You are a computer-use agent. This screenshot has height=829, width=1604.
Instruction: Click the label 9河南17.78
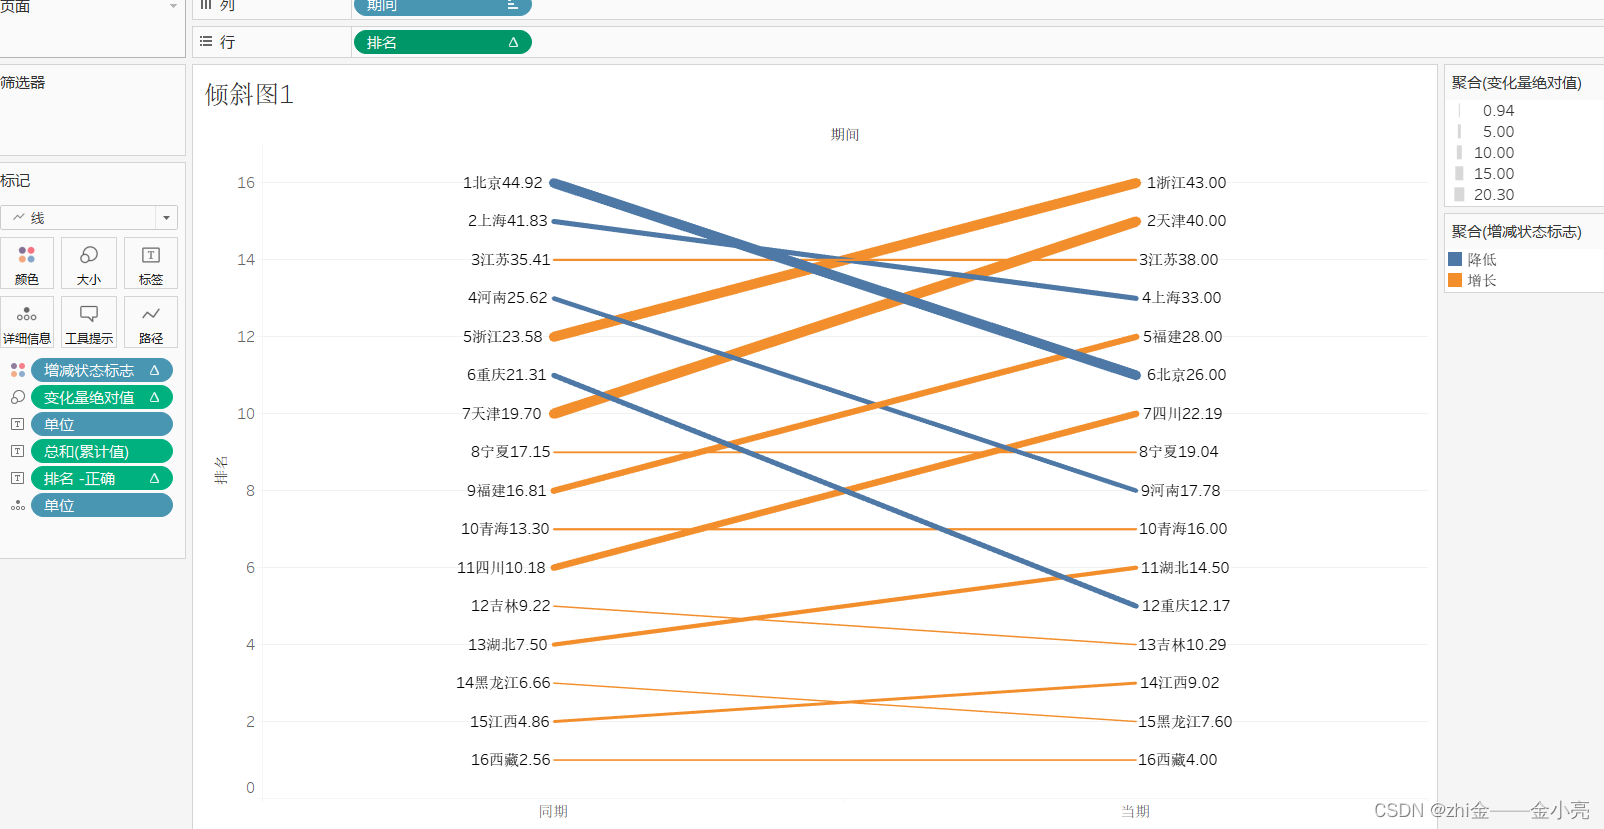[x=1181, y=491]
